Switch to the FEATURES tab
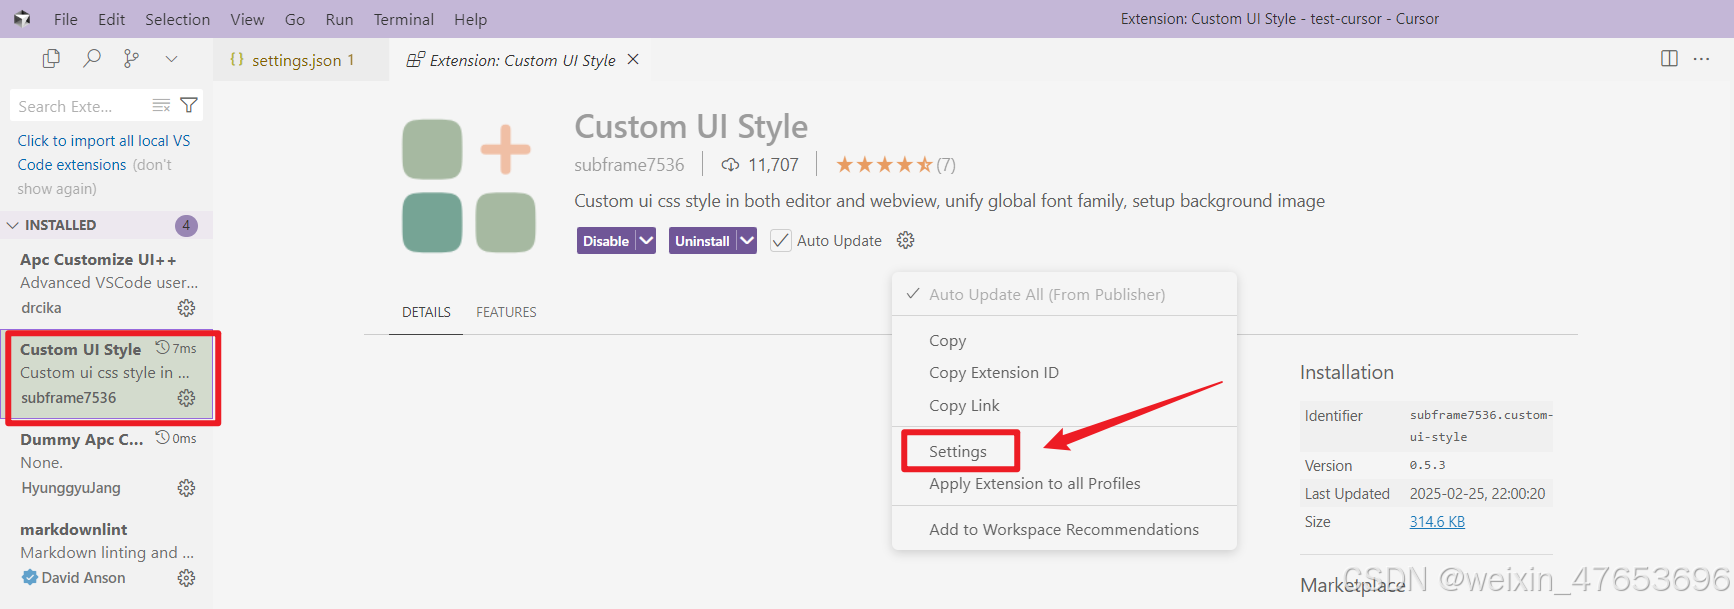The height and width of the screenshot is (609, 1734). [506, 312]
